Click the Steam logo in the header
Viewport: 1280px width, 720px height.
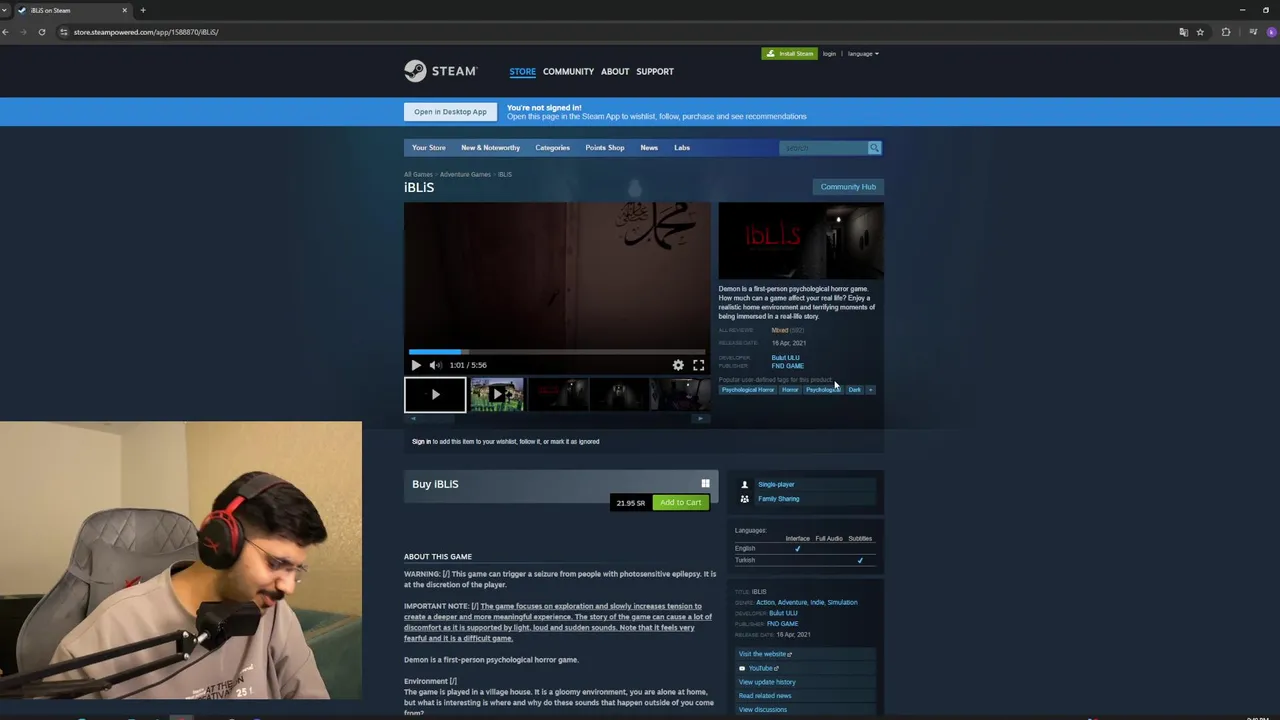[441, 71]
